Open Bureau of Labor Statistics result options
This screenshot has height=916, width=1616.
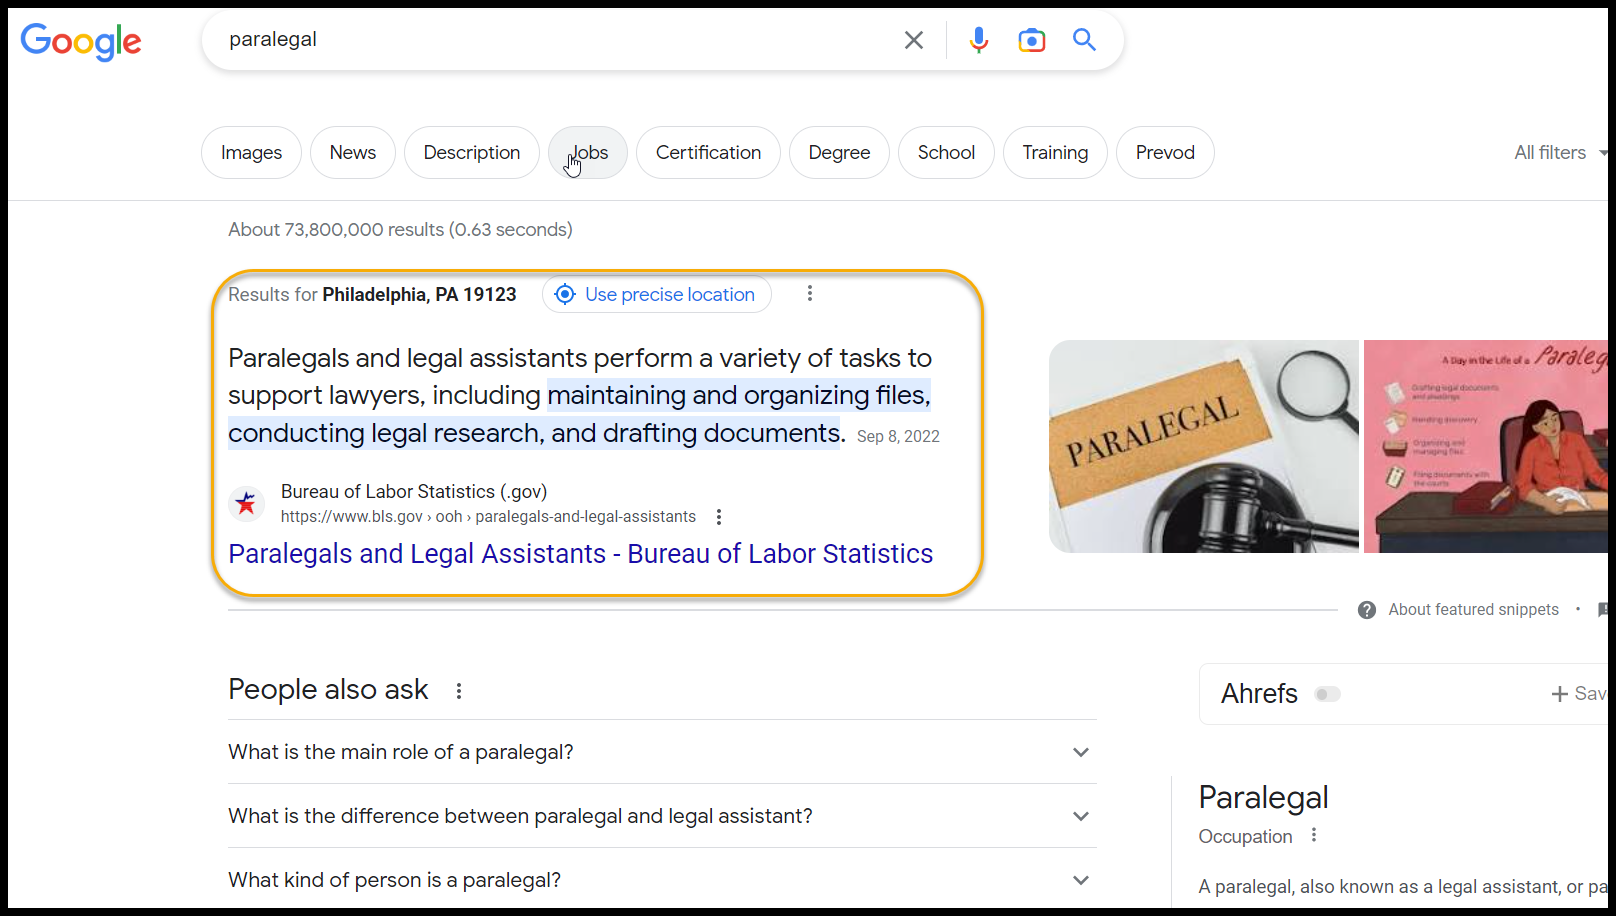click(x=719, y=517)
